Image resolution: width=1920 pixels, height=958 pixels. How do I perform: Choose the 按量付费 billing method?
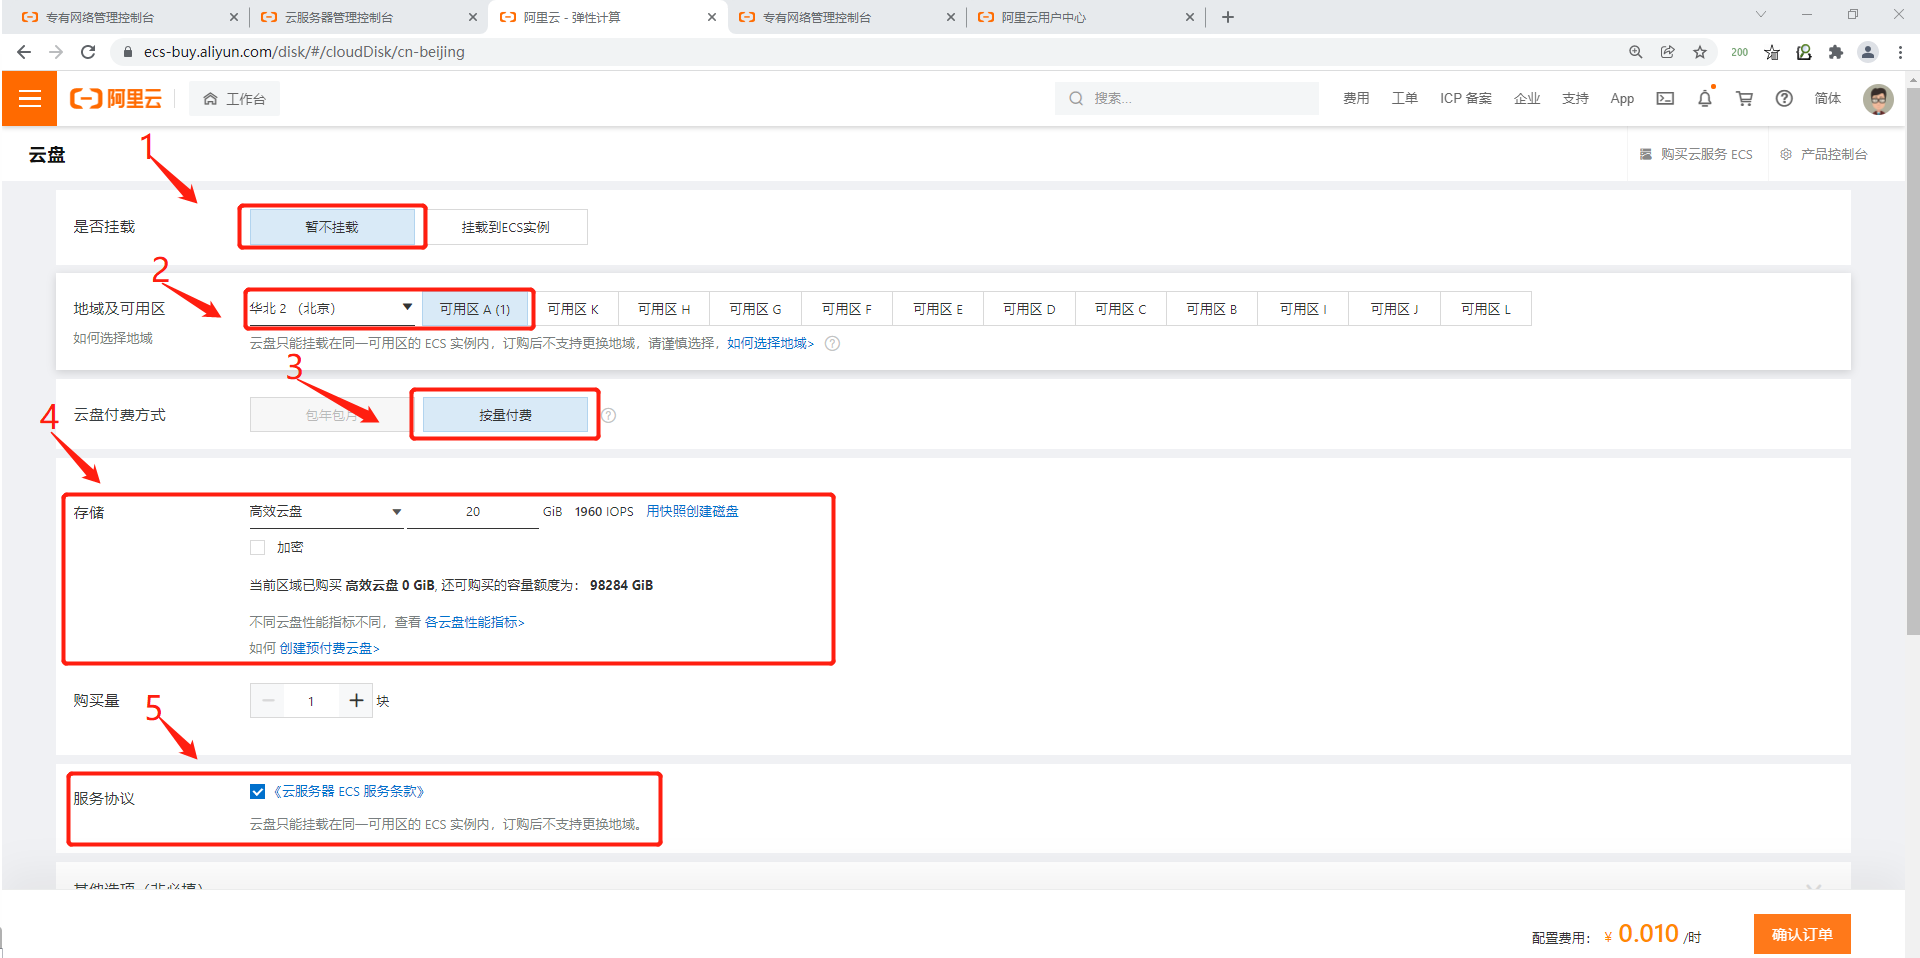505,415
